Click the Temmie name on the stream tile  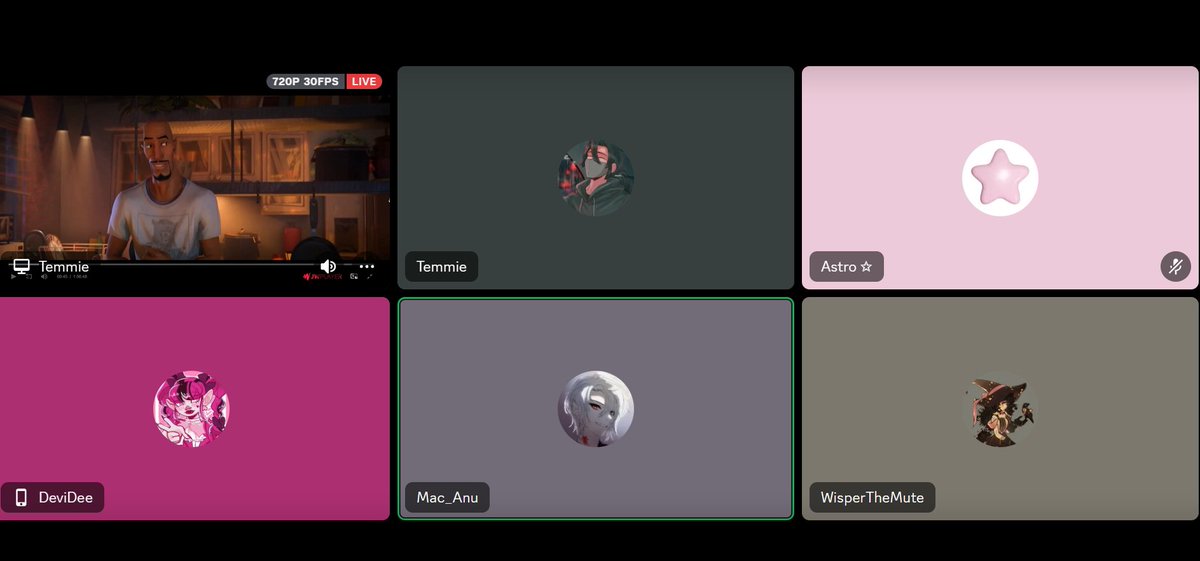tap(64, 266)
